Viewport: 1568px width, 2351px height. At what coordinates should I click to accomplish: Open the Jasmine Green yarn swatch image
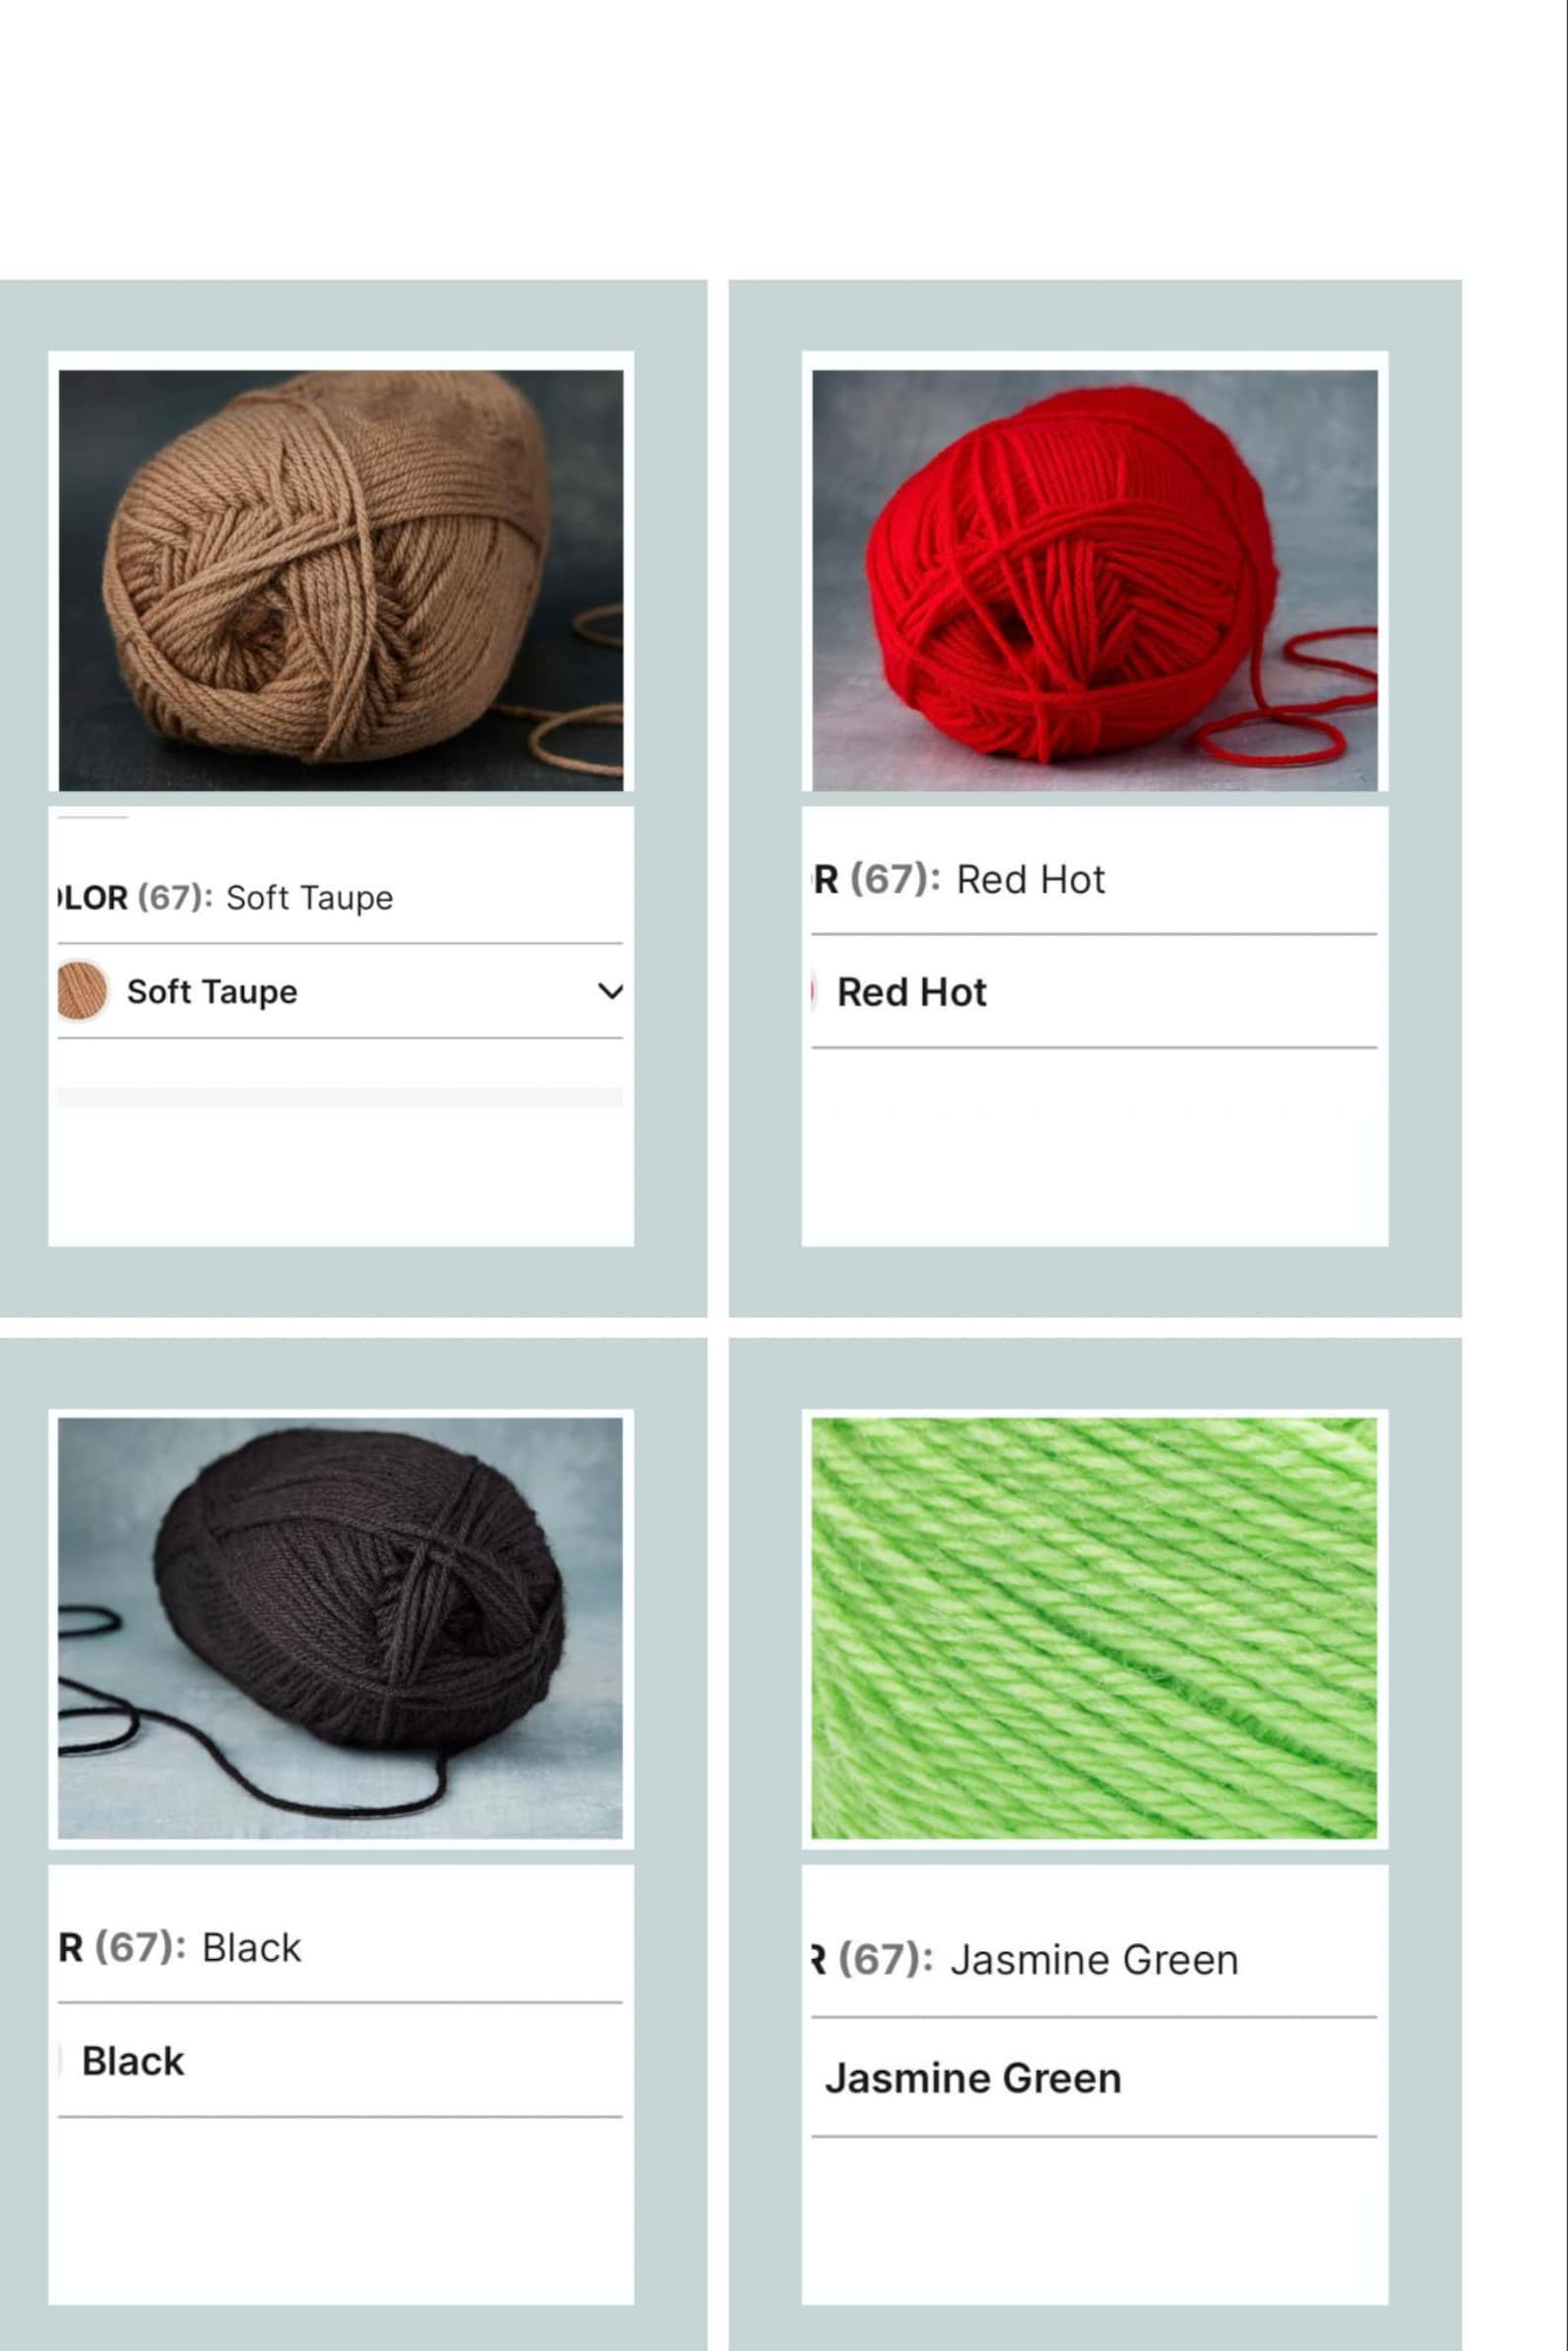pyautogui.click(x=1094, y=1628)
